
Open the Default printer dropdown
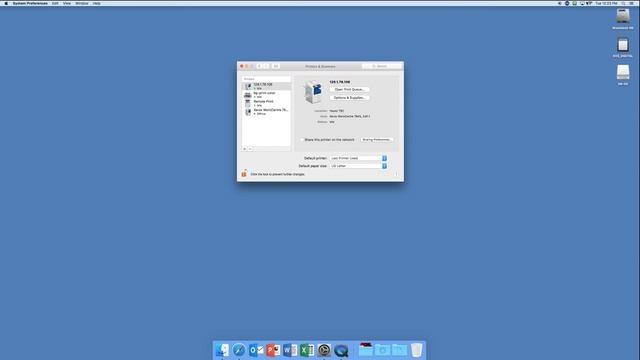(x=358, y=158)
